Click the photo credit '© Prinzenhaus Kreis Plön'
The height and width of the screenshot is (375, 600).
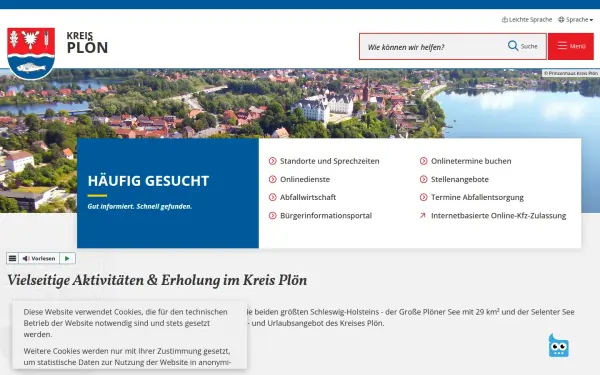[x=571, y=73]
